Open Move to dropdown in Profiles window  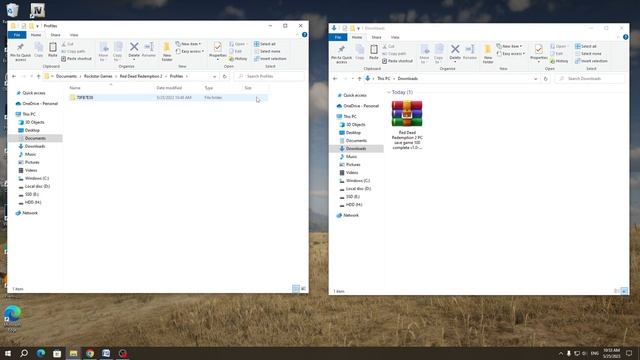coord(103,52)
